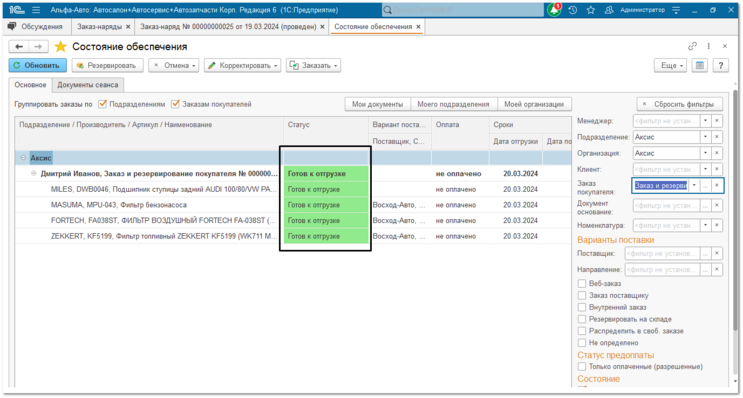Image resolution: width=743 pixels, height=398 pixels.
Task: Switch to Заказ-наряды tab
Action: pos(100,27)
